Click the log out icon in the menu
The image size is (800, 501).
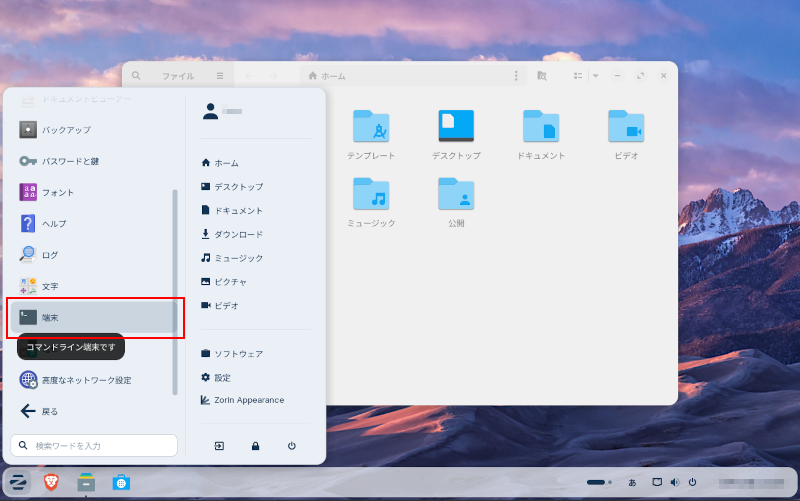pos(219,446)
